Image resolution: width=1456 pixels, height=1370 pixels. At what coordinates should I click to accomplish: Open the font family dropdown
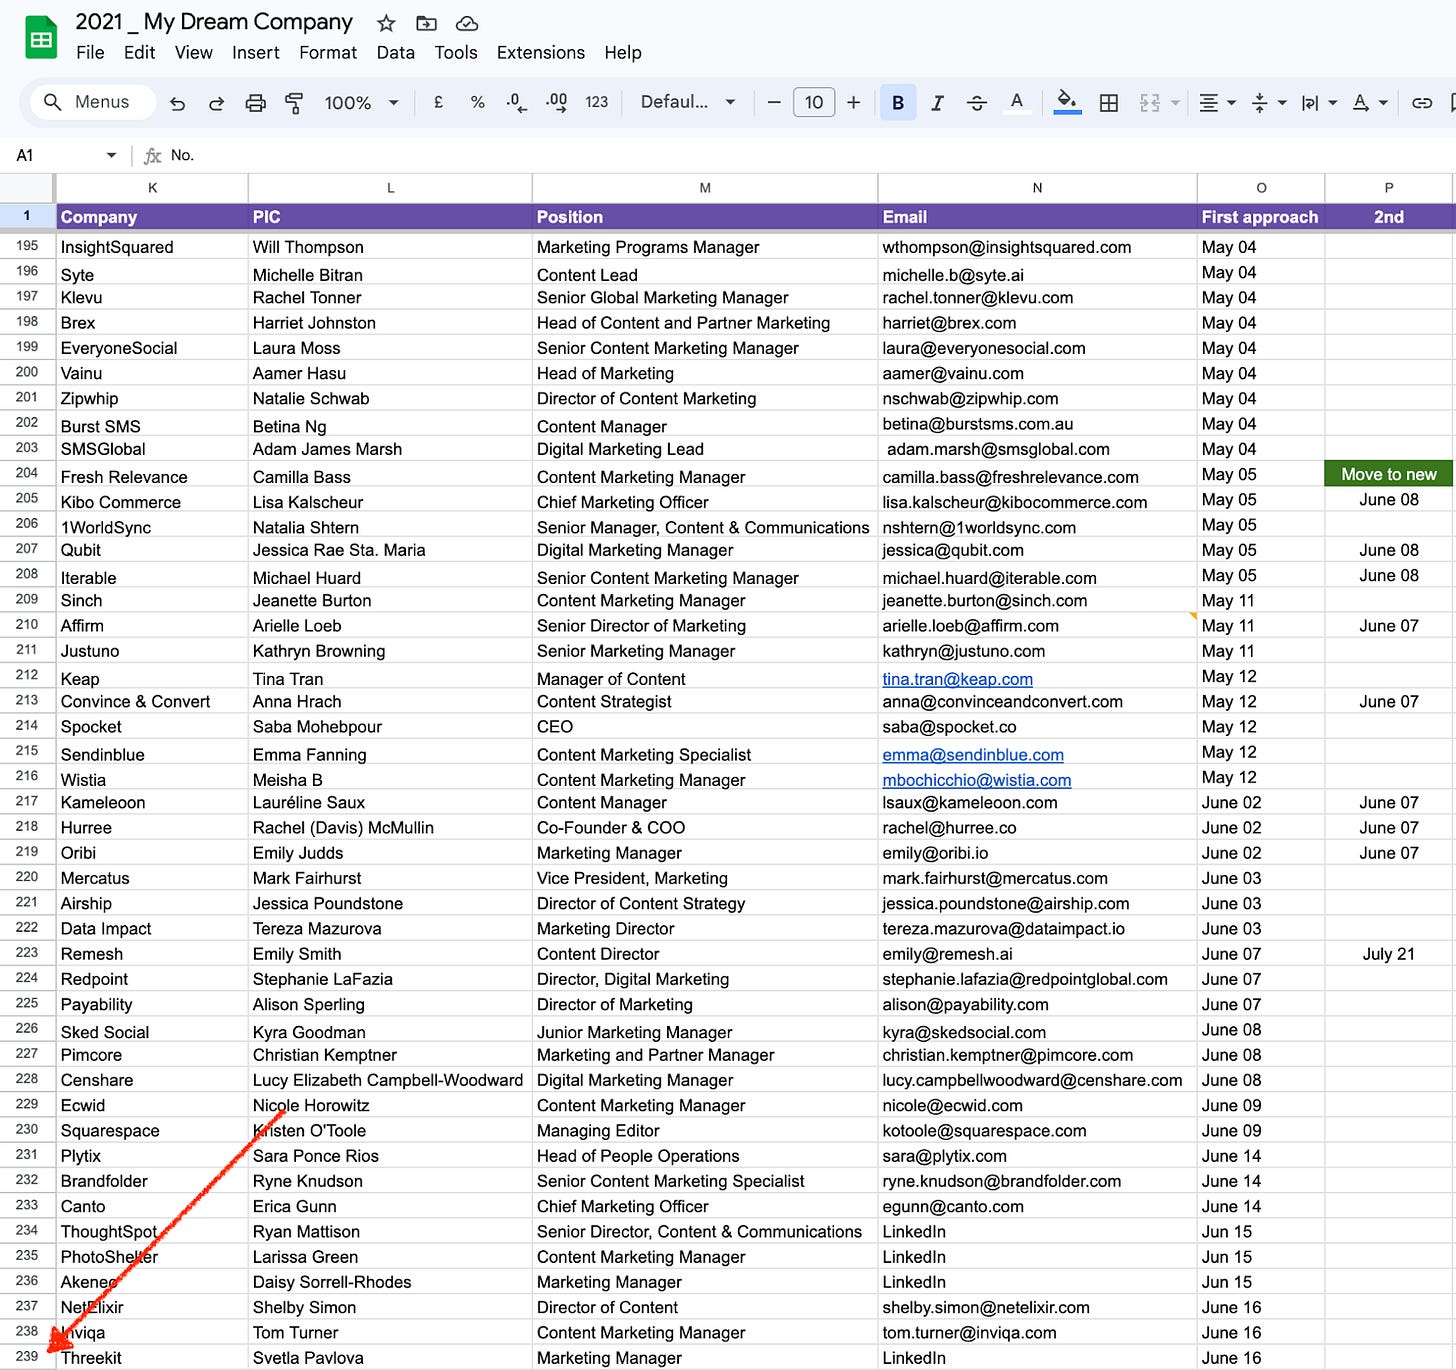tap(688, 102)
